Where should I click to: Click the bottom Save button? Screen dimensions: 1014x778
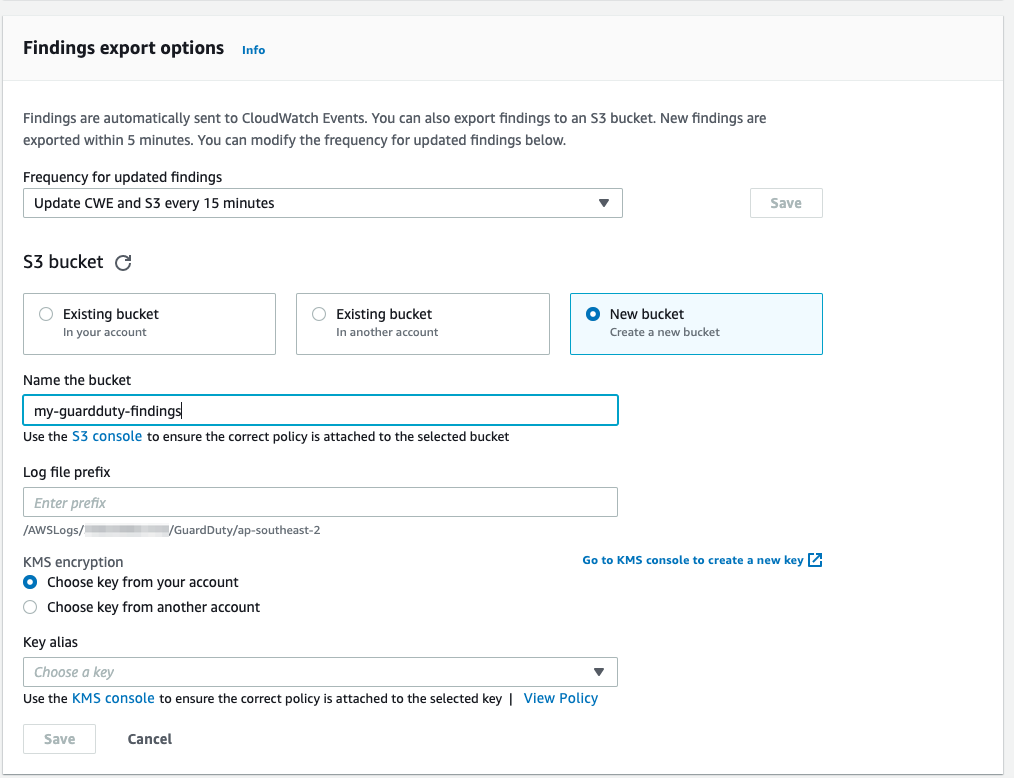pos(59,739)
